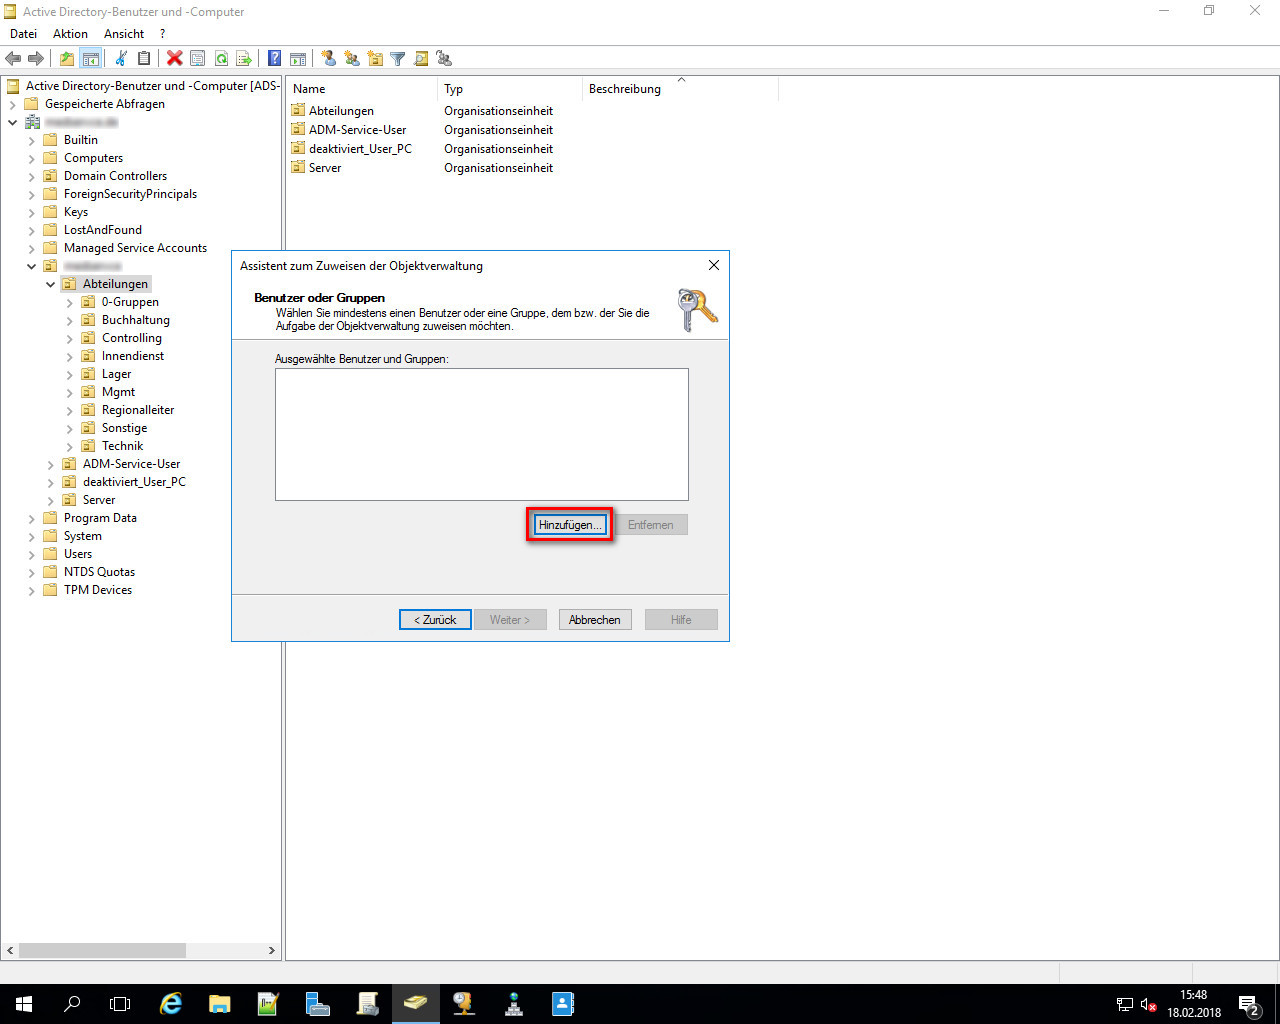Click the new organizational unit toolbar icon
This screenshot has height=1024, width=1280.
[x=374, y=59]
